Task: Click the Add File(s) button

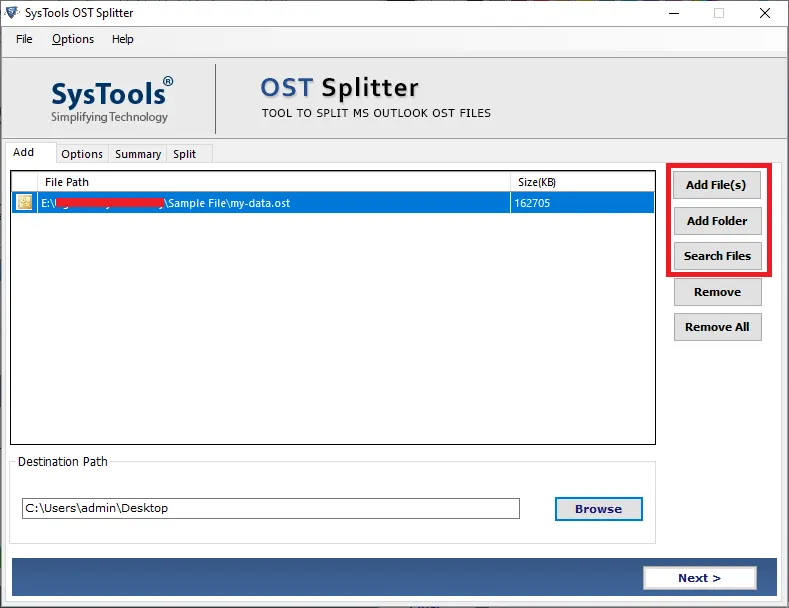Action: (717, 185)
